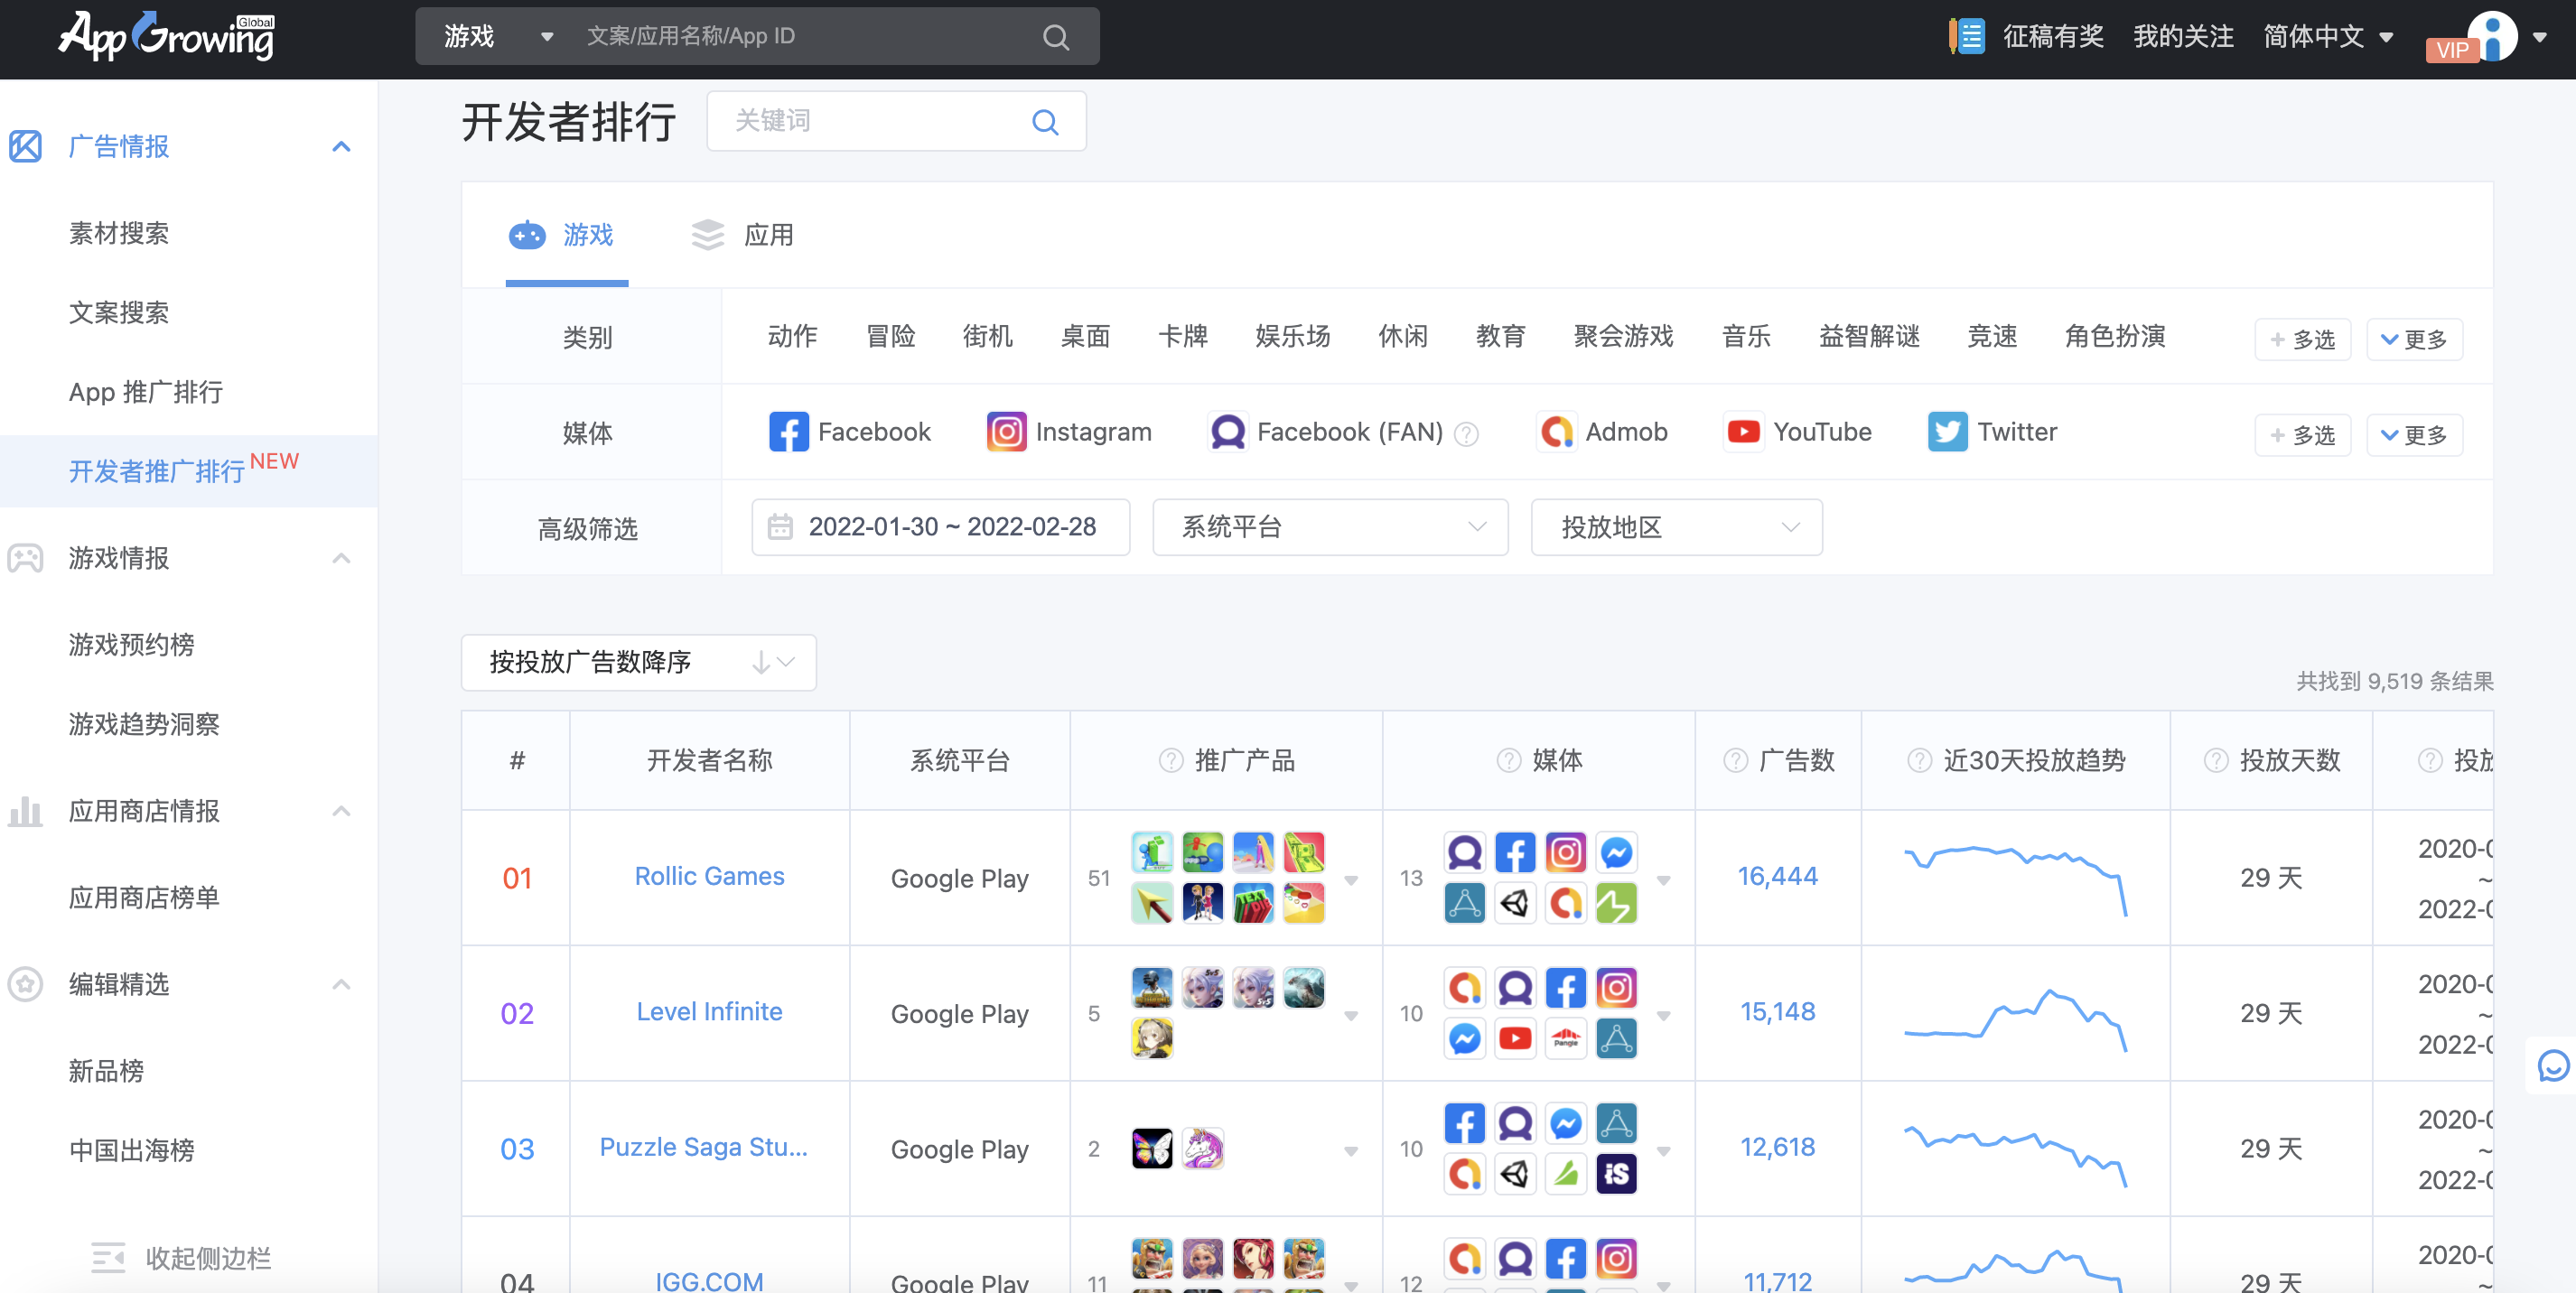Click the 征稿有奖 notebook icon
Viewport: 2576px width, 1293px height.
[1967, 37]
